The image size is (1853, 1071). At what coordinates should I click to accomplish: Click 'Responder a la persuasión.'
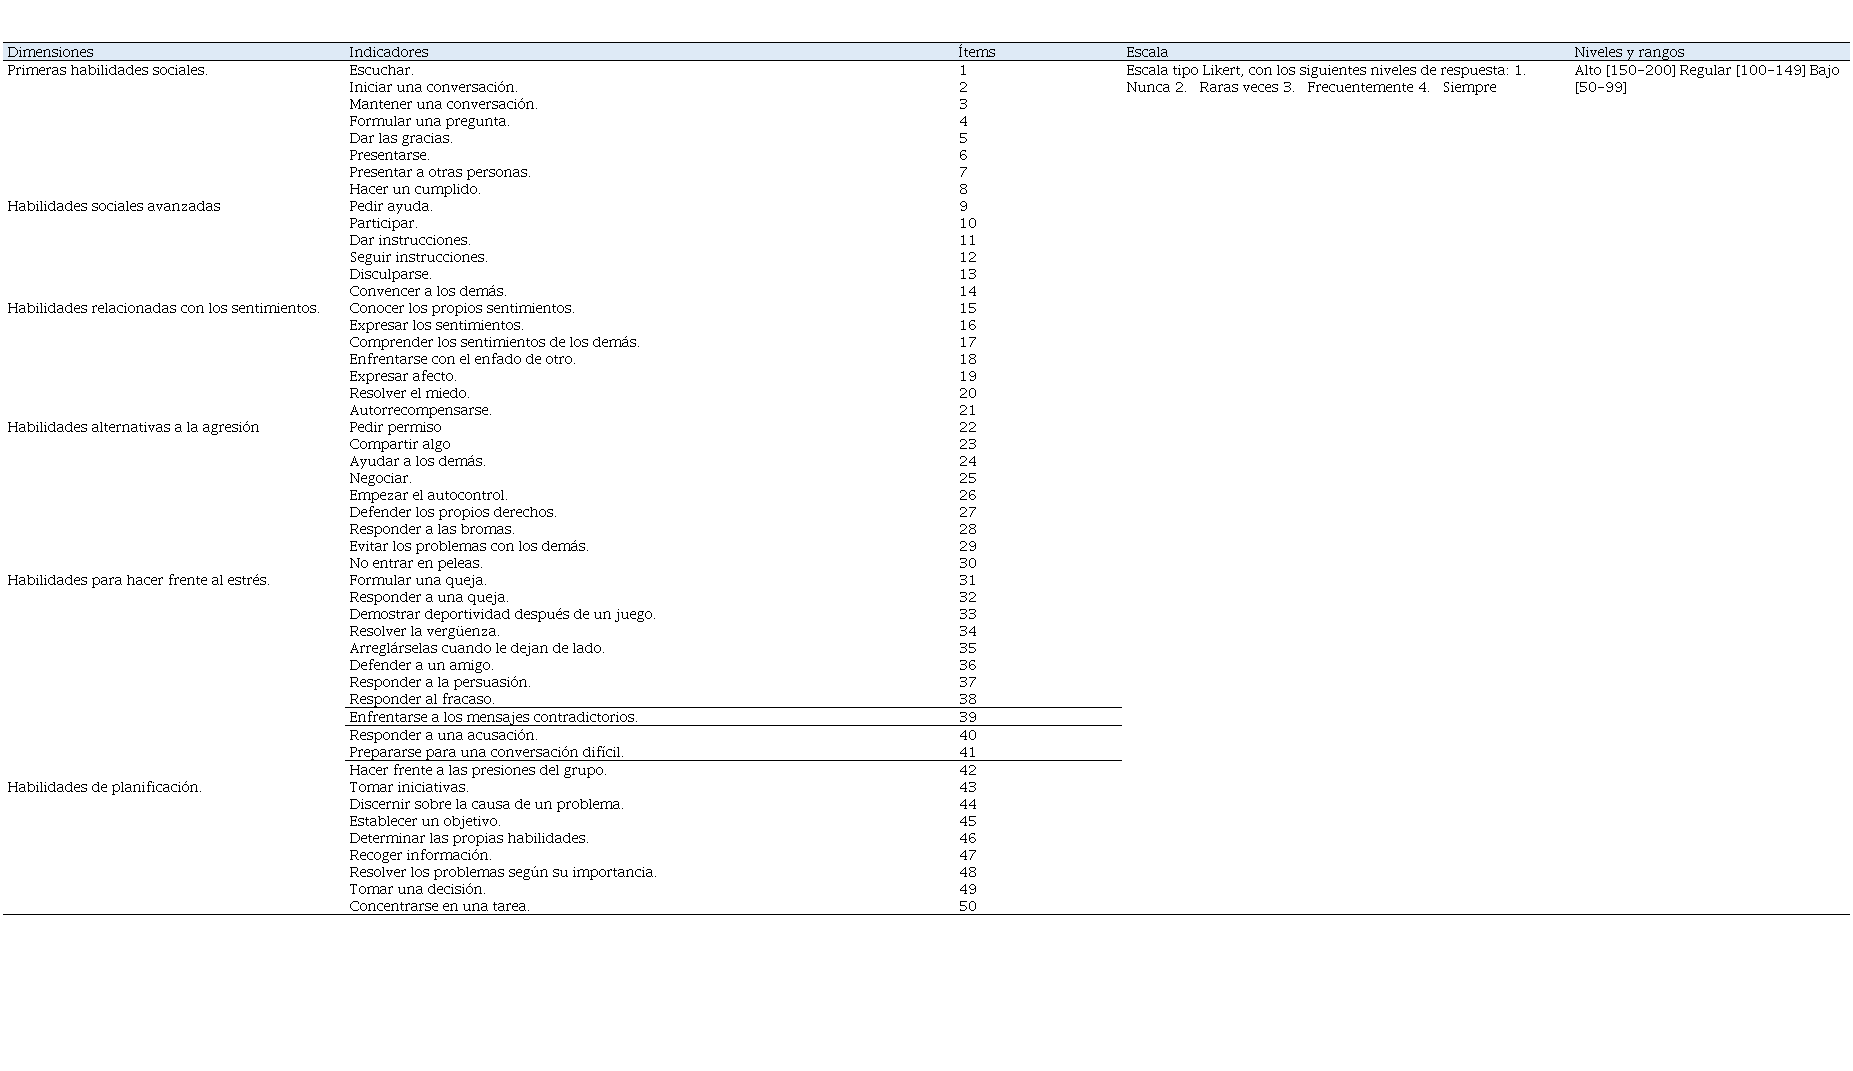[x=440, y=682]
